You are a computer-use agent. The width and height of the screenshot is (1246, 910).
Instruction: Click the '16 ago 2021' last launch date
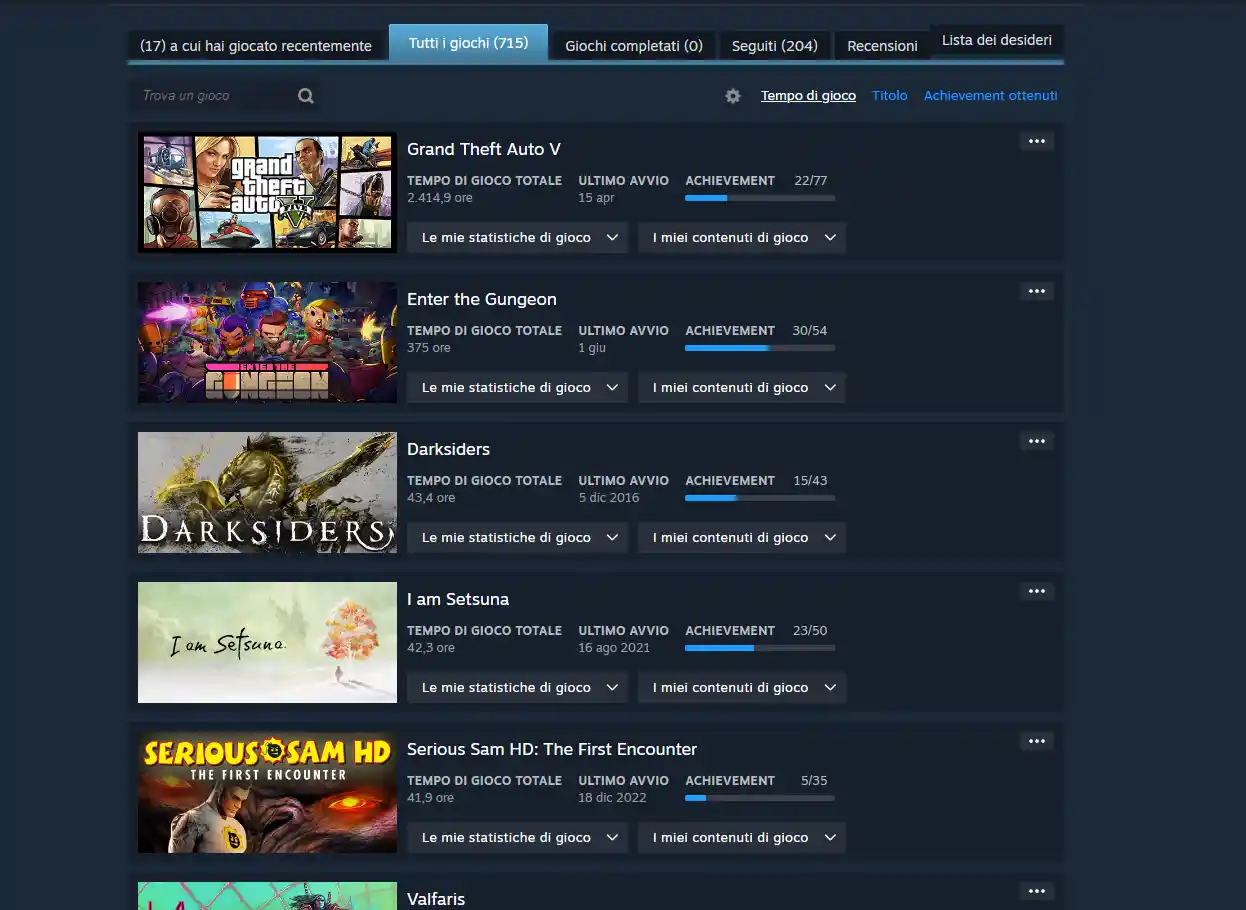coord(614,648)
